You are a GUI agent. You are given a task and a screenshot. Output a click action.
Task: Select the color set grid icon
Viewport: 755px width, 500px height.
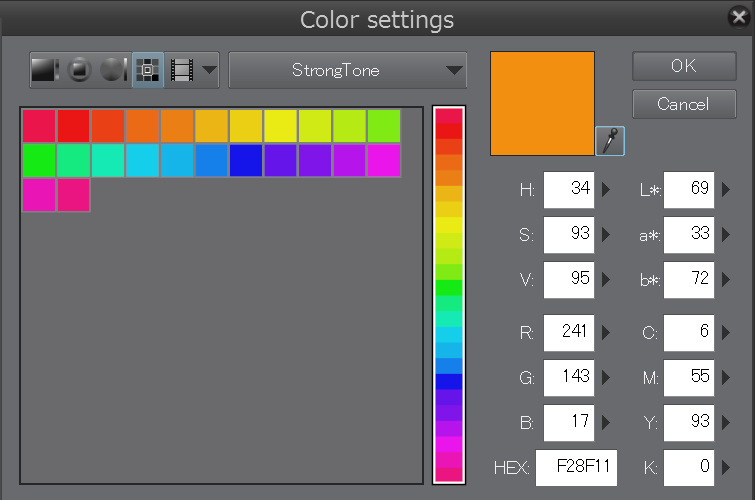148,70
